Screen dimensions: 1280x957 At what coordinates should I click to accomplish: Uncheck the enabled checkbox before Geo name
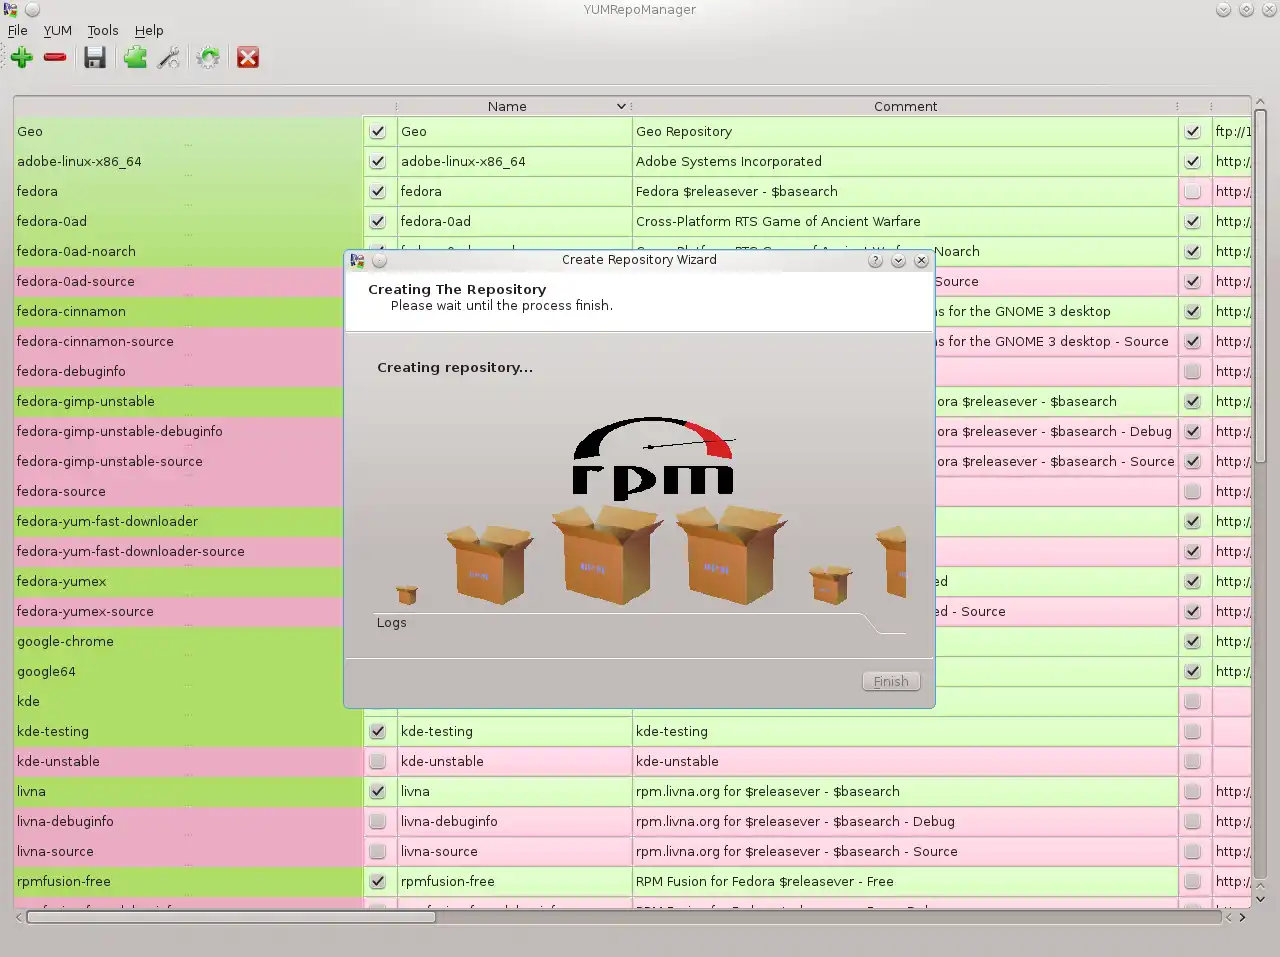tap(377, 131)
